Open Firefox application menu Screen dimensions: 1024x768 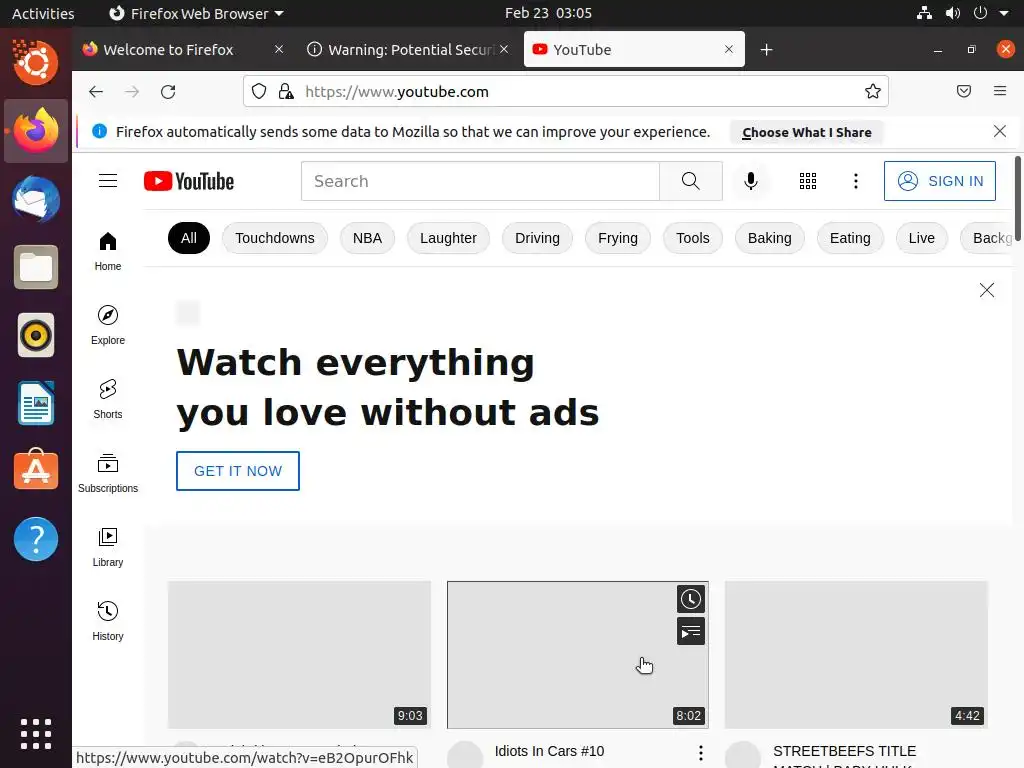(x=1000, y=91)
